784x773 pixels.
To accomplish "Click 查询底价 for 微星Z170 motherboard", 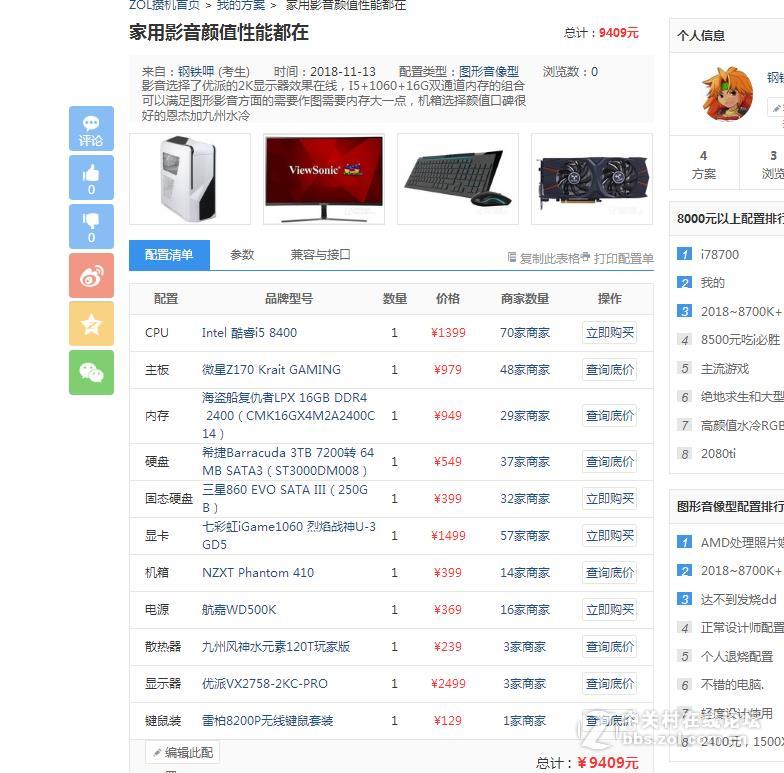I will click(610, 370).
